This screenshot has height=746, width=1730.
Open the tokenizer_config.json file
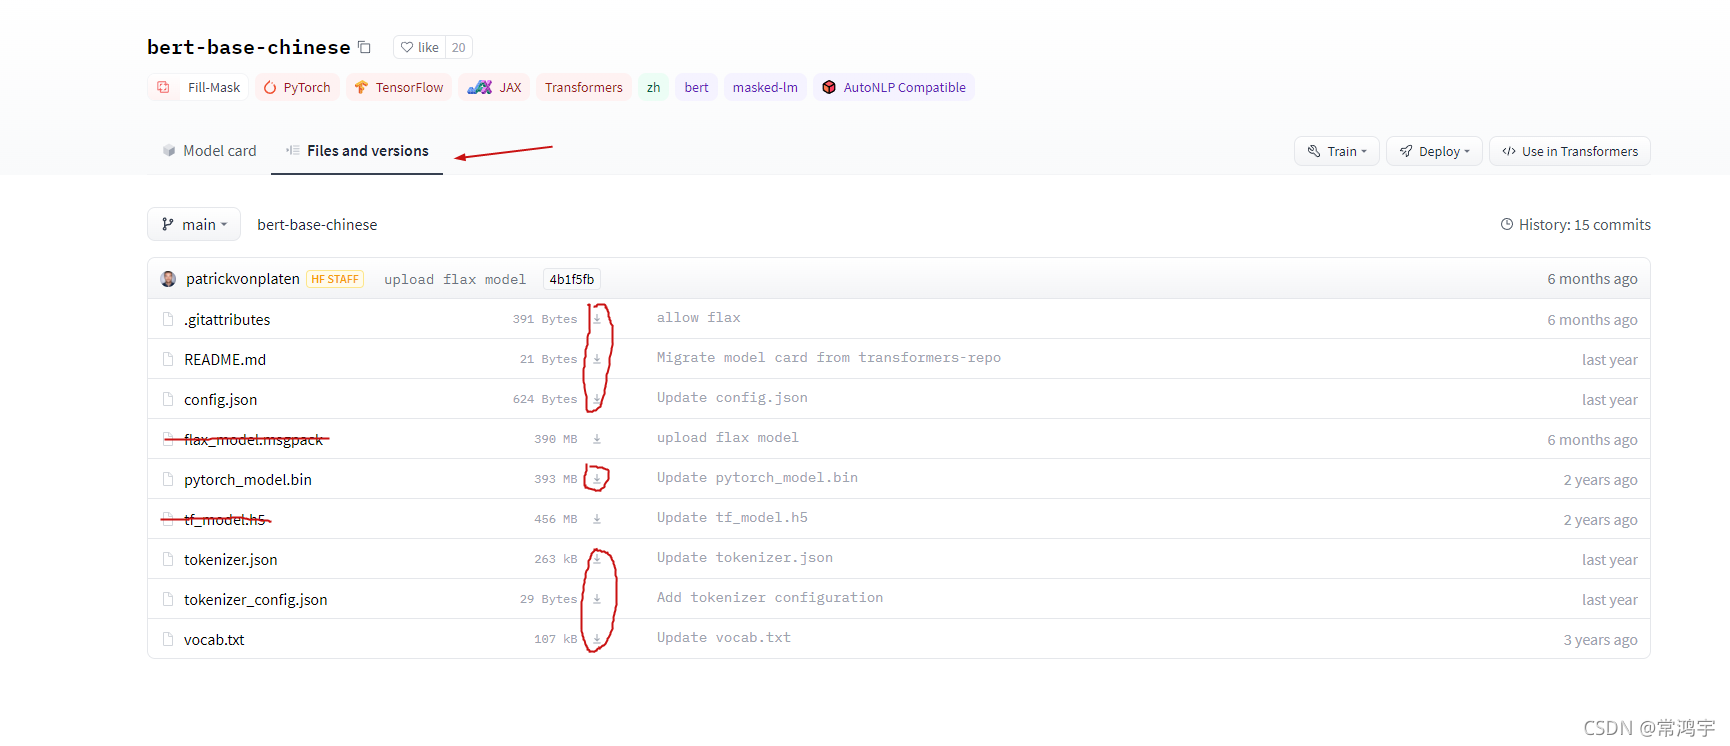[256, 599]
